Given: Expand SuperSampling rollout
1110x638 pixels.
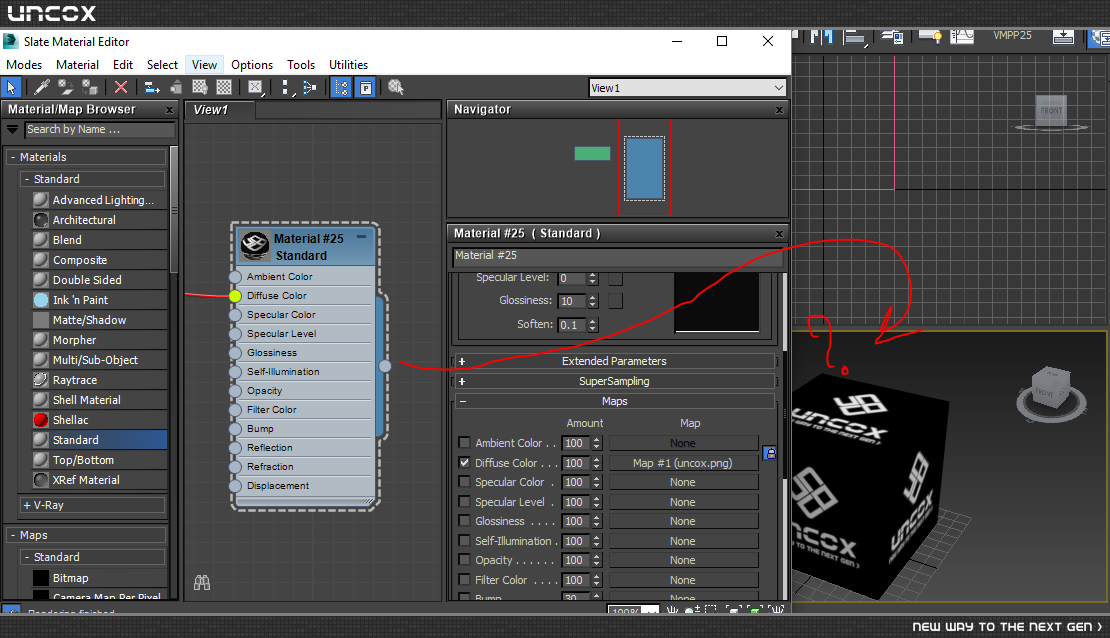Looking at the screenshot, I should tap(614, 381).
